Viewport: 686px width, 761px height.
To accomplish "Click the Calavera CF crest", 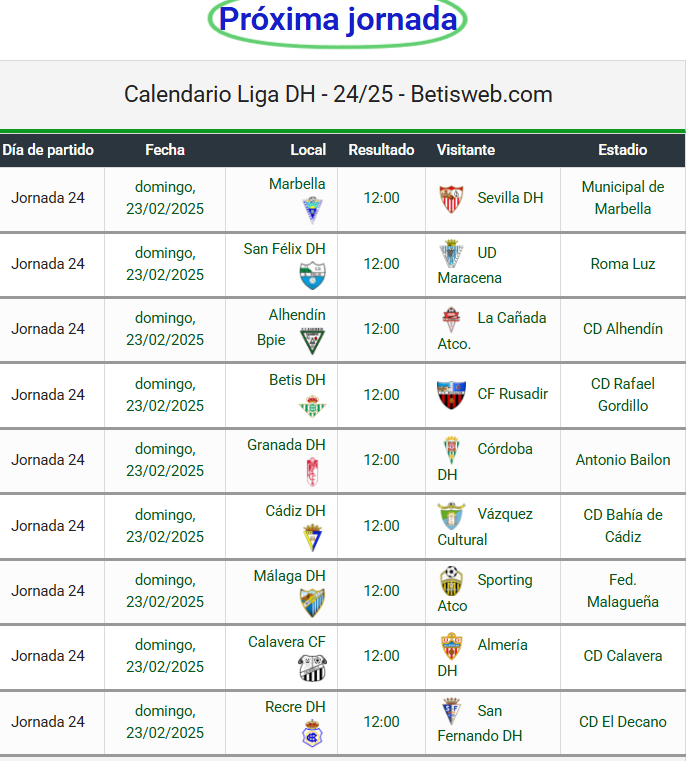I will [x=312, y=668].
